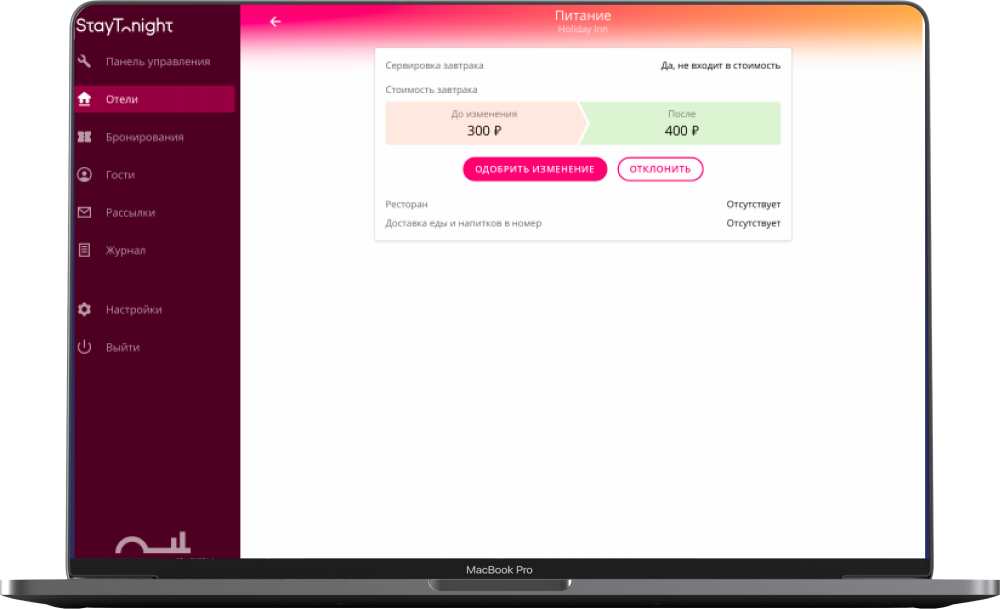Screen dimensions: 1000x609
Task: Open Рассылки from the sidebar
Action: click(130, 213)
